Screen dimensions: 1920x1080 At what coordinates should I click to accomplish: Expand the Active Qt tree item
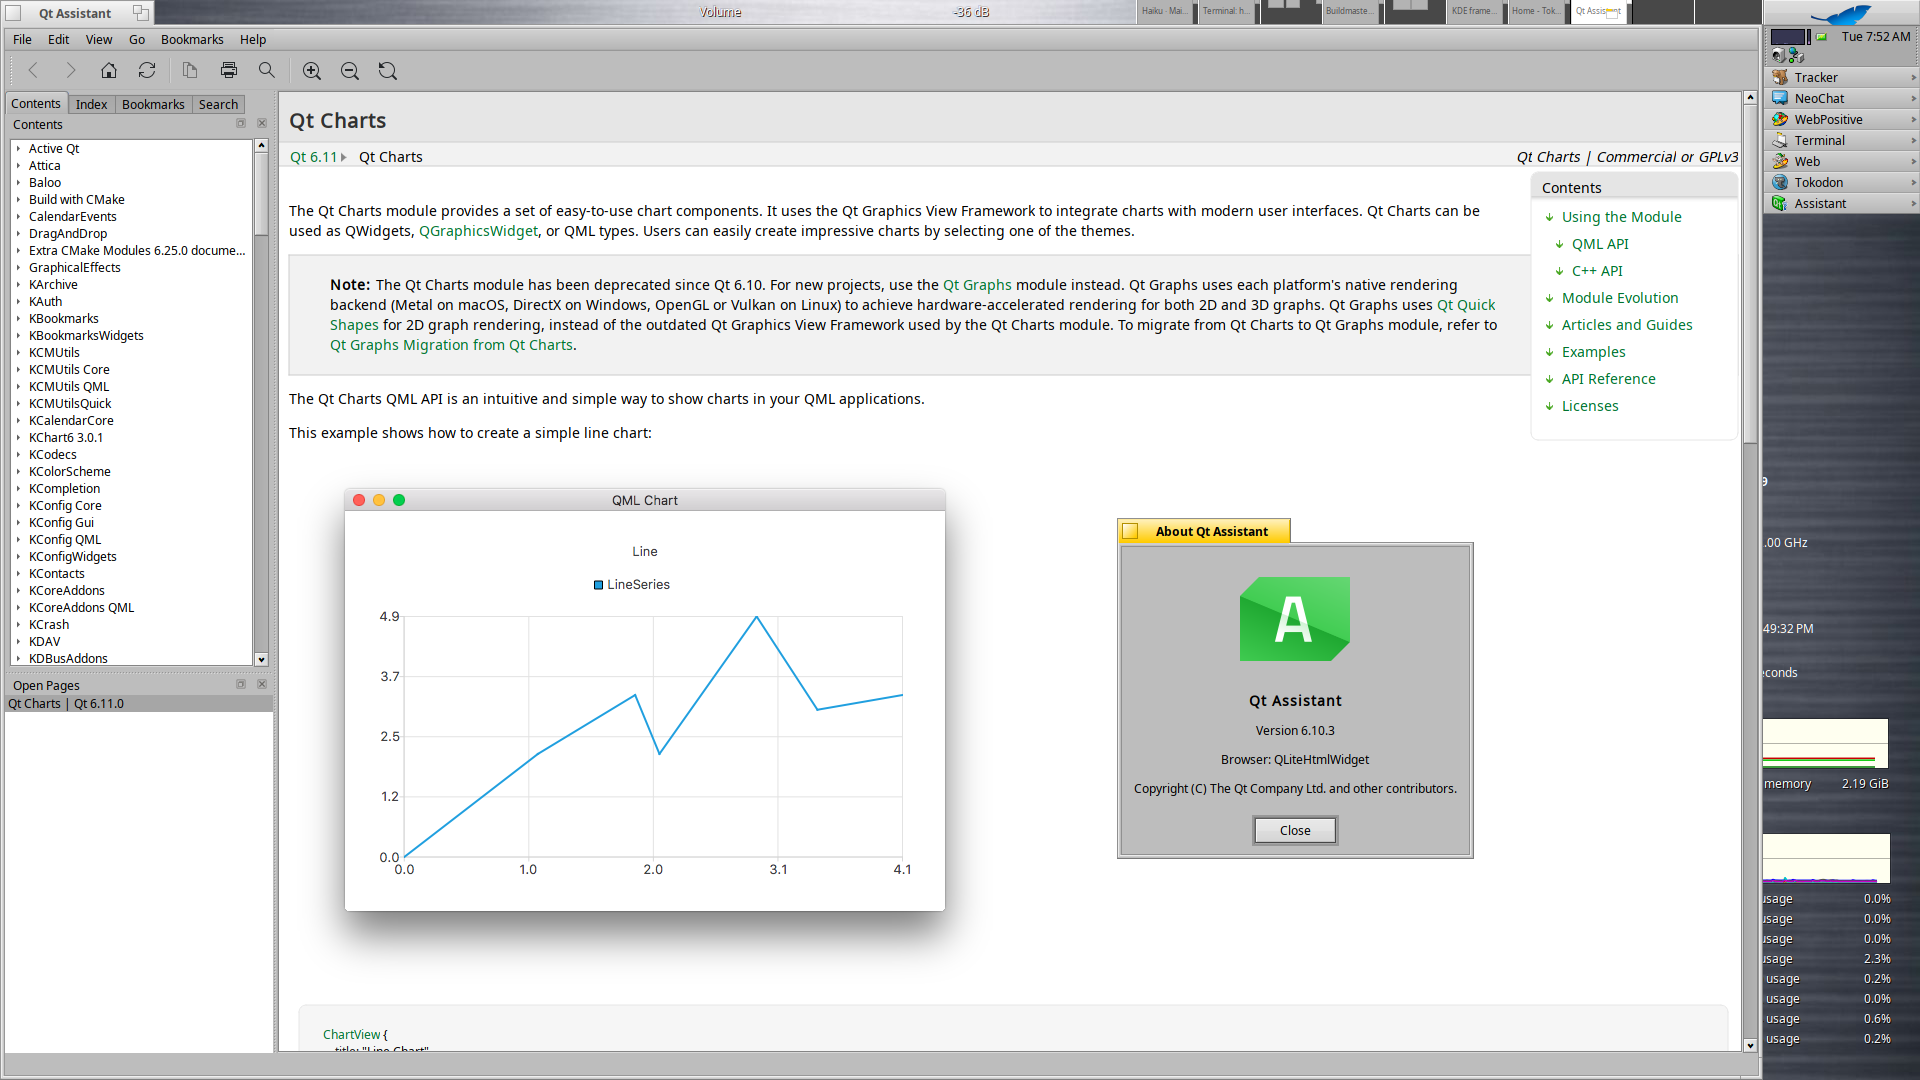(18, 149)
